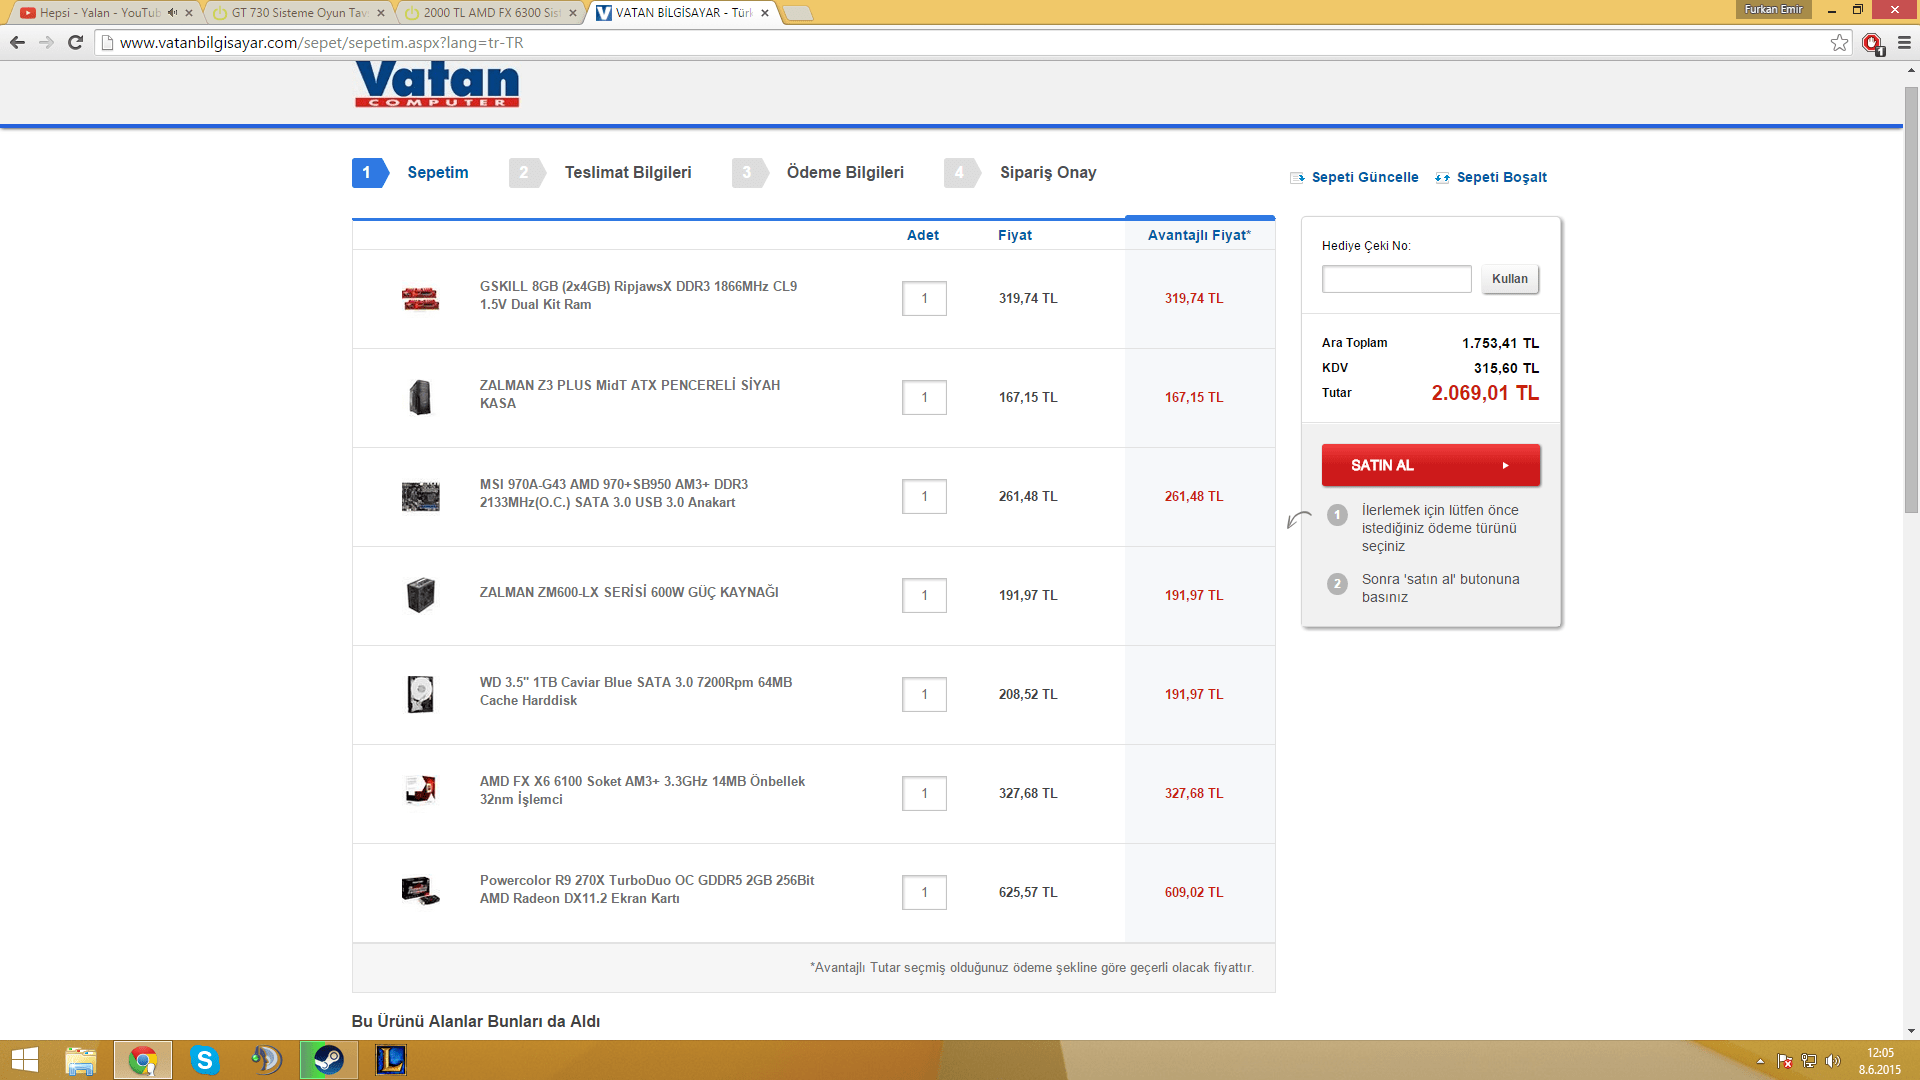Screen dimensions: 1920x1080
Task: Click the Sepeti Güncelle link
Action: pos(1364,177)
